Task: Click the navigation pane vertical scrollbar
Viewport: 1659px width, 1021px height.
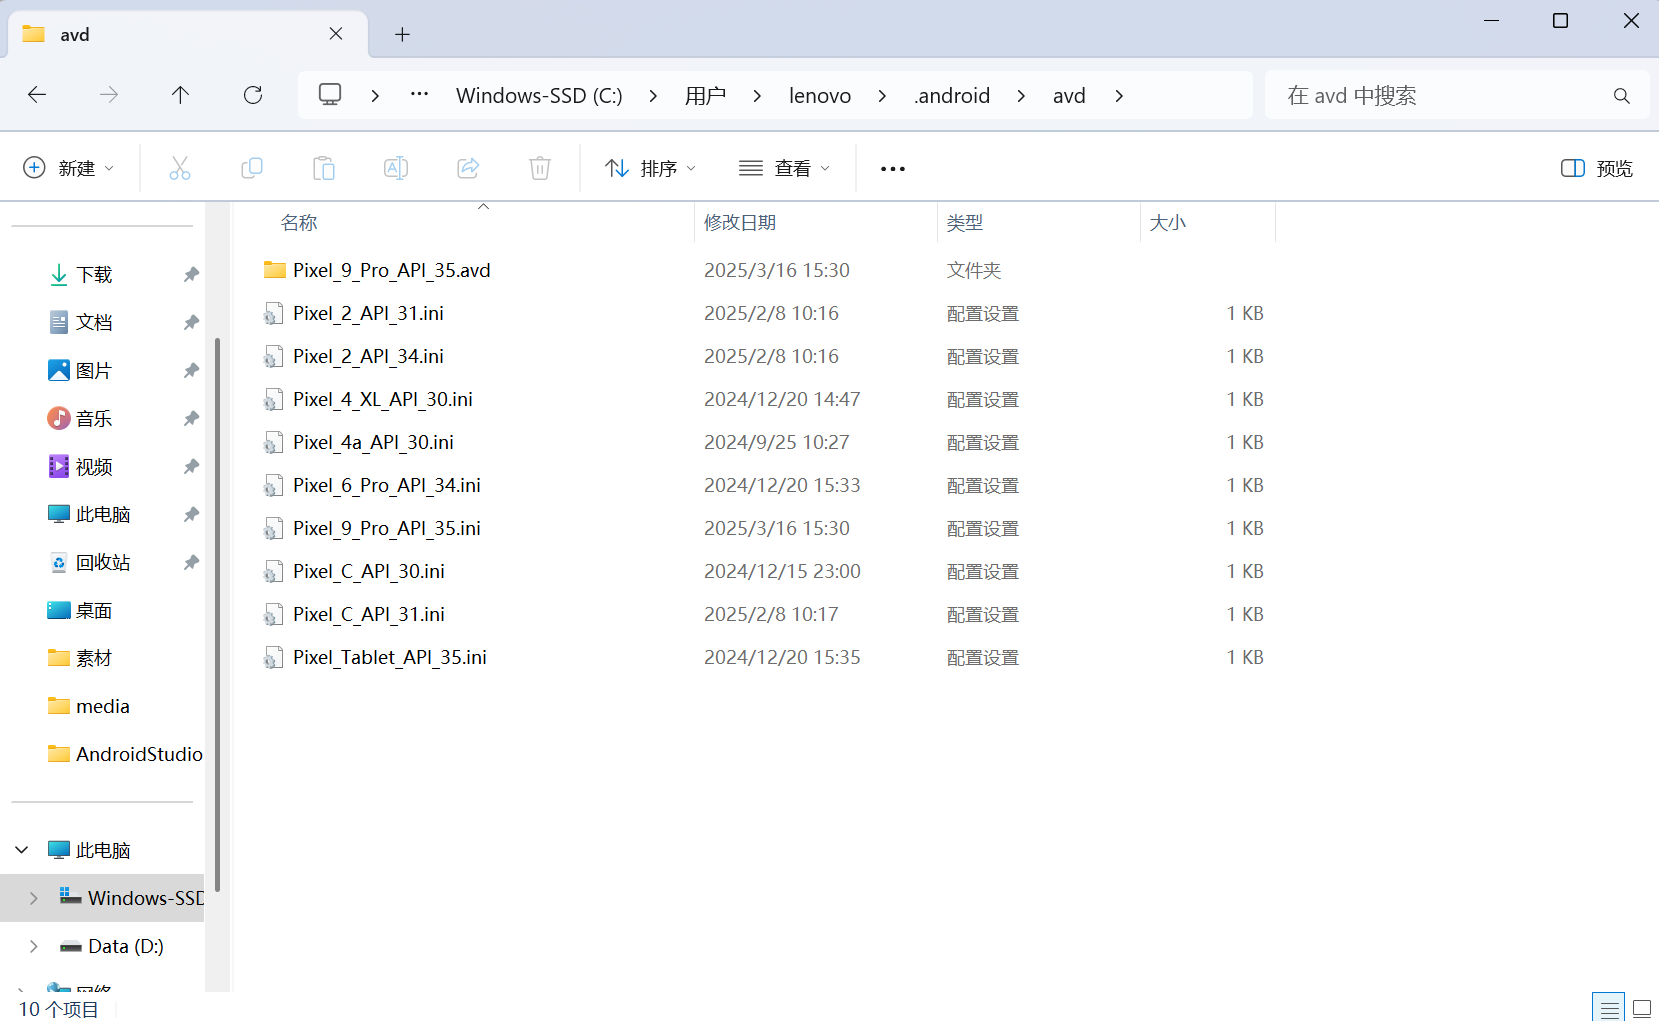Action: point(217,615)
